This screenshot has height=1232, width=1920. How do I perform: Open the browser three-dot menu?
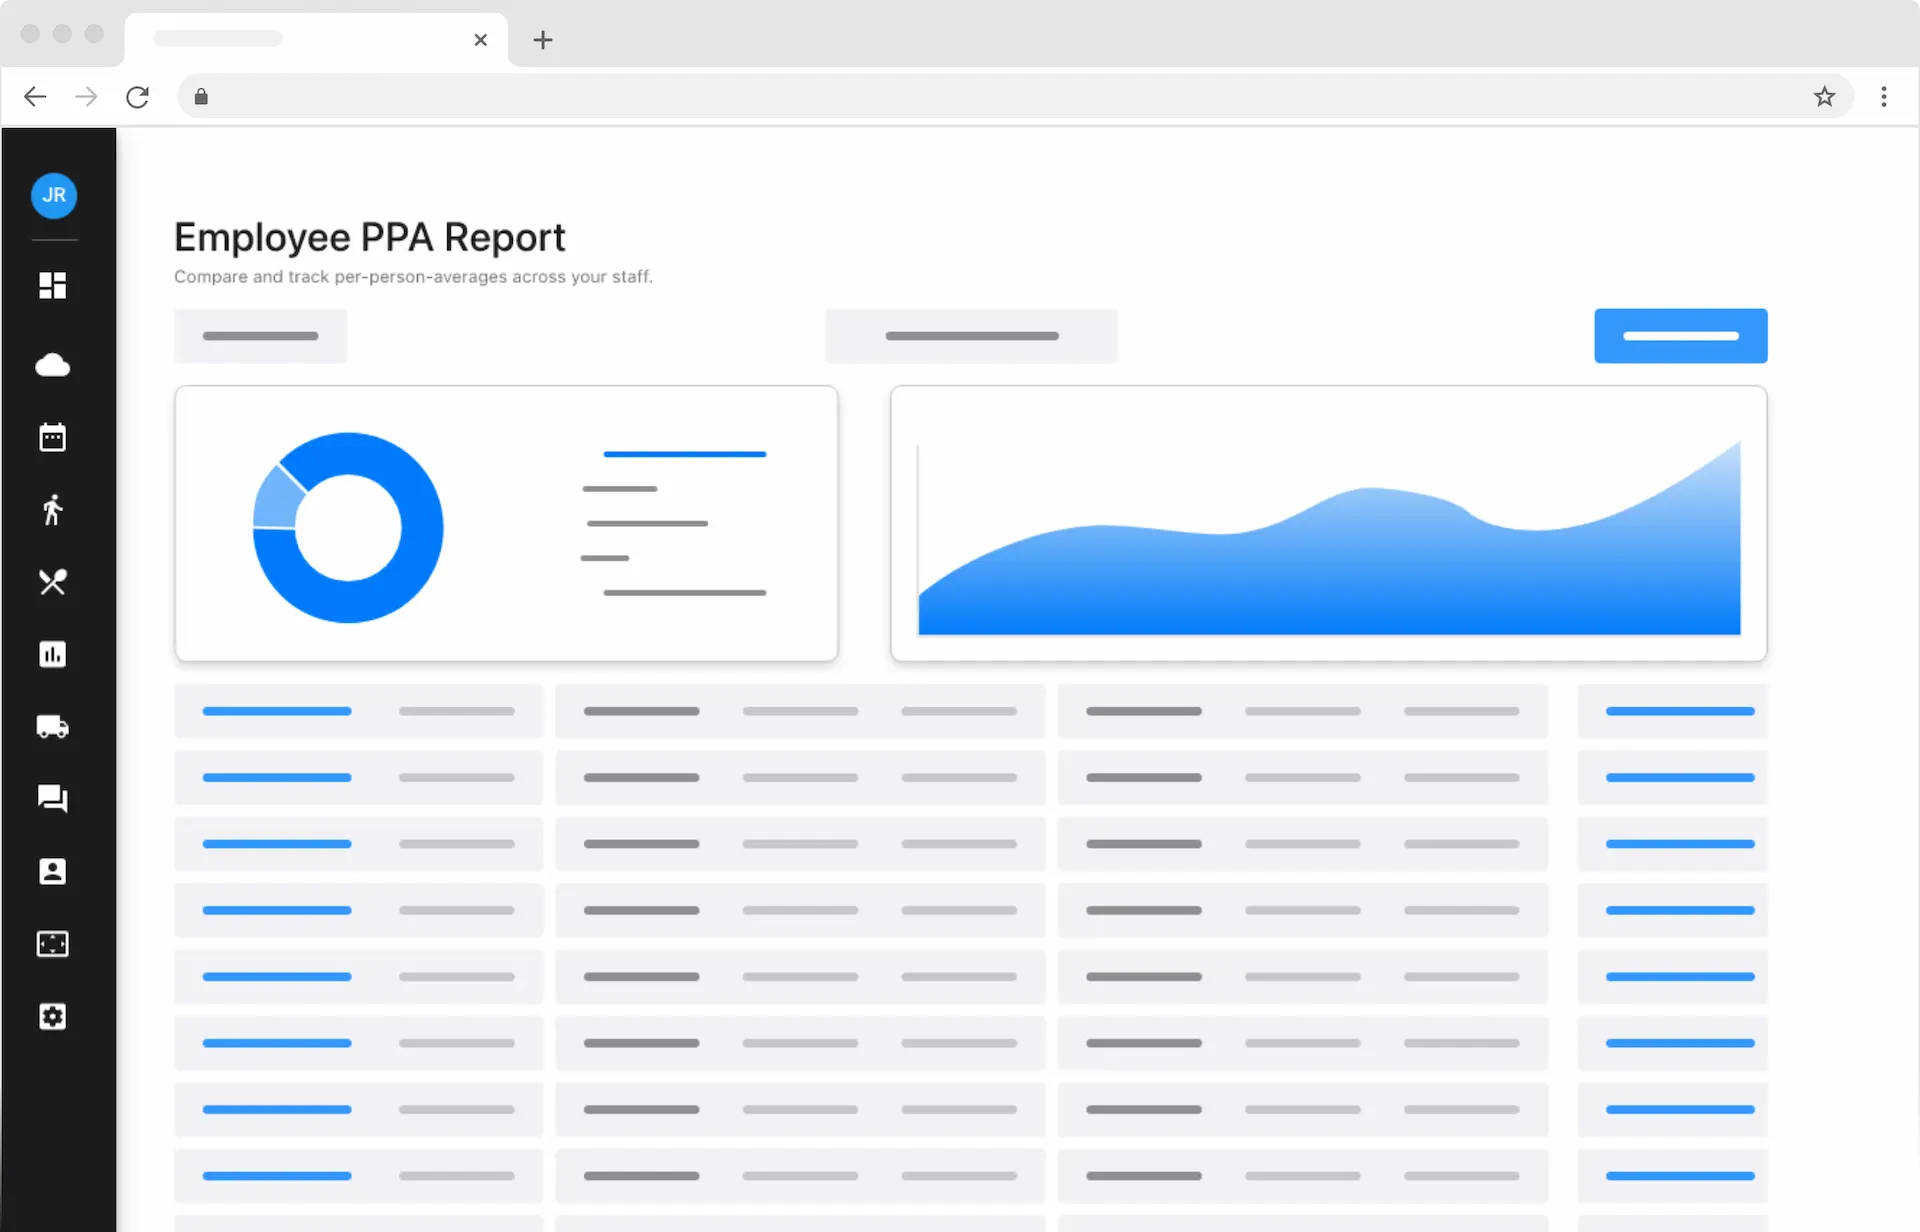(x=1885, y=96)
